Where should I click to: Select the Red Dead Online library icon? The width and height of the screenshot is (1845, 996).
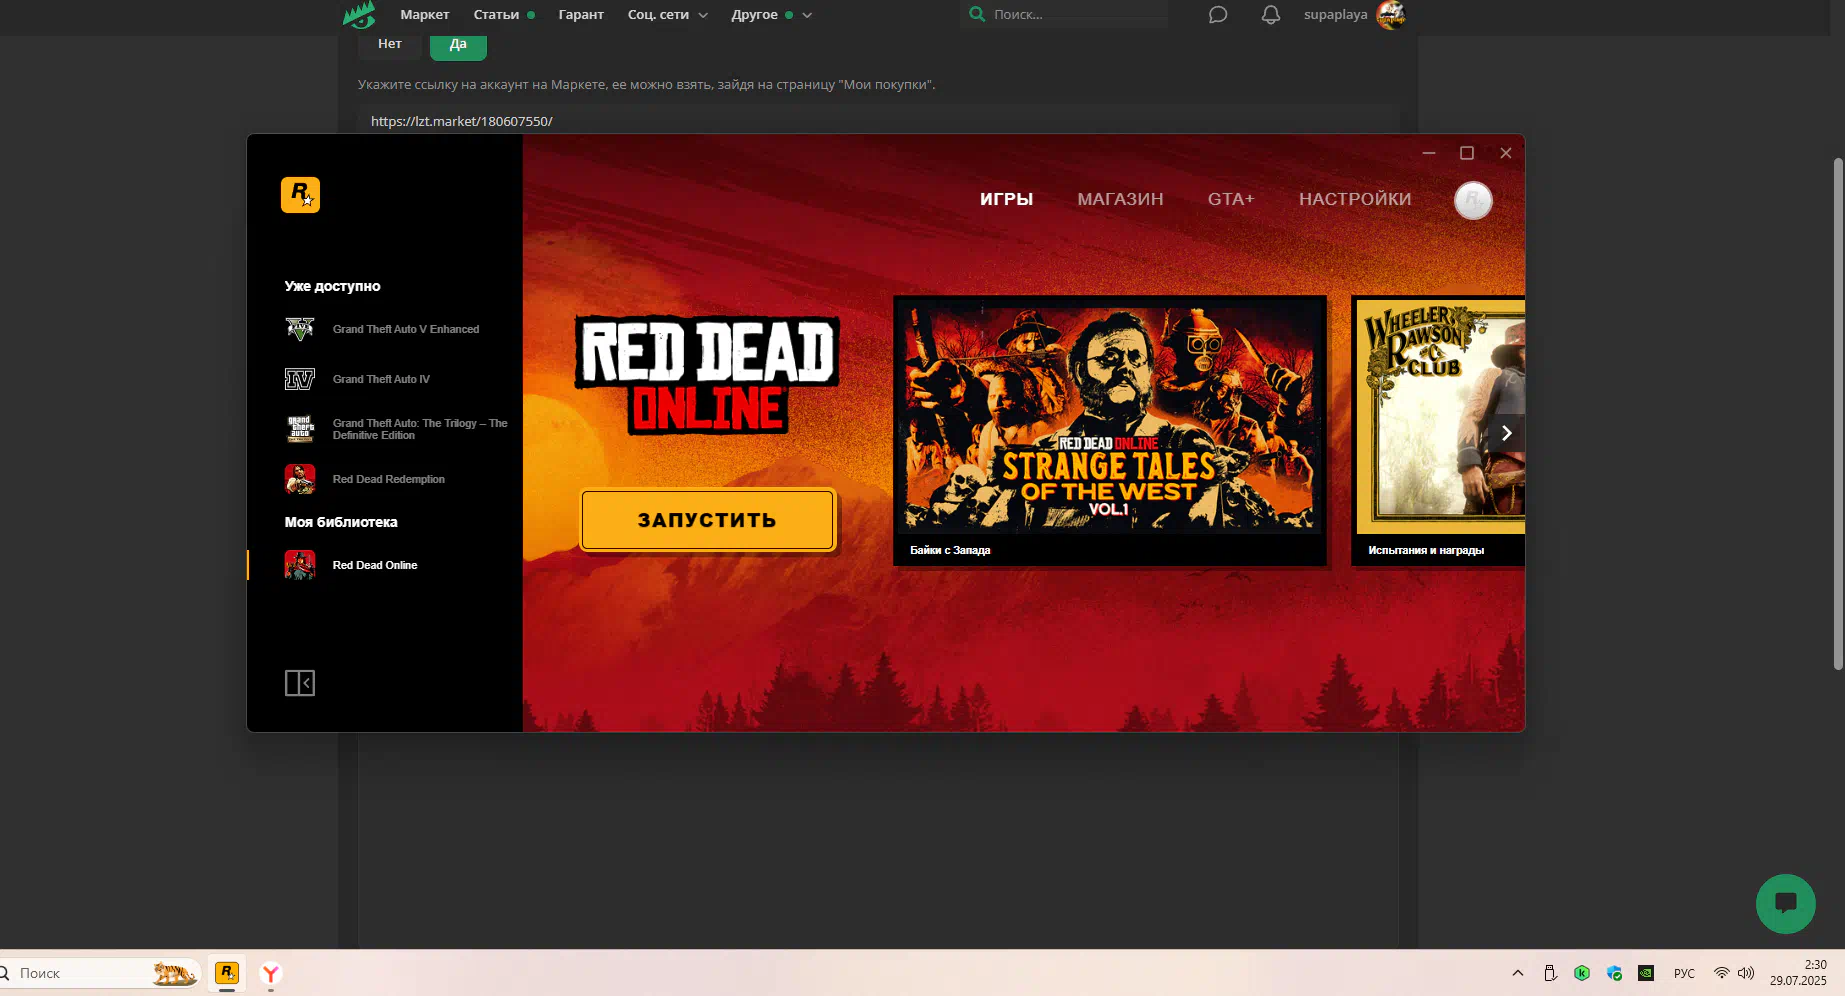[300, 565]
